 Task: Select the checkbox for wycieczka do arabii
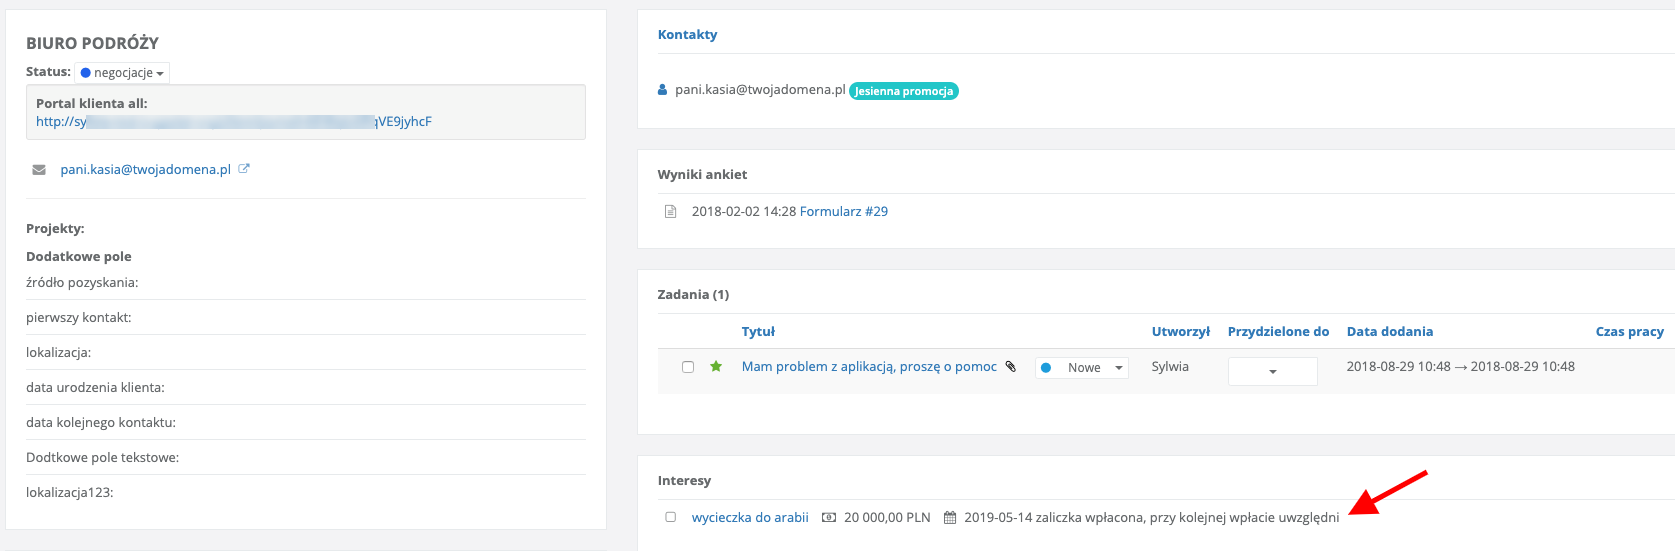coord(671,517)
